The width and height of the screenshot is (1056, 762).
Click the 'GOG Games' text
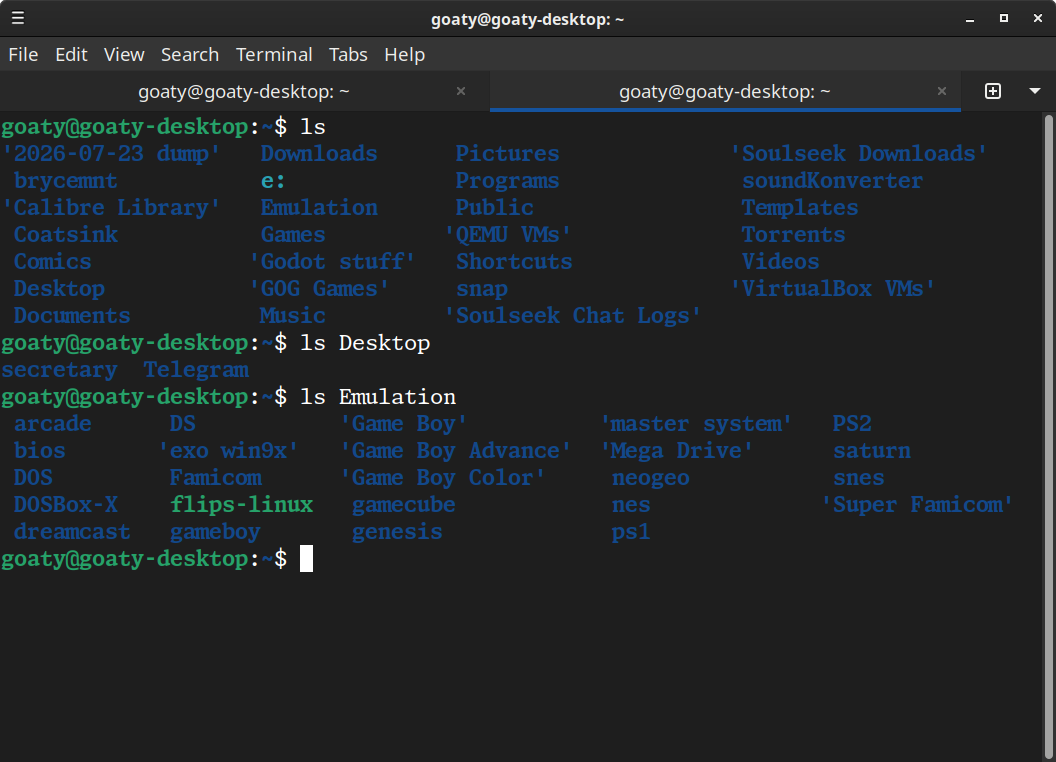pyautogui.click(x=319, y=288)
